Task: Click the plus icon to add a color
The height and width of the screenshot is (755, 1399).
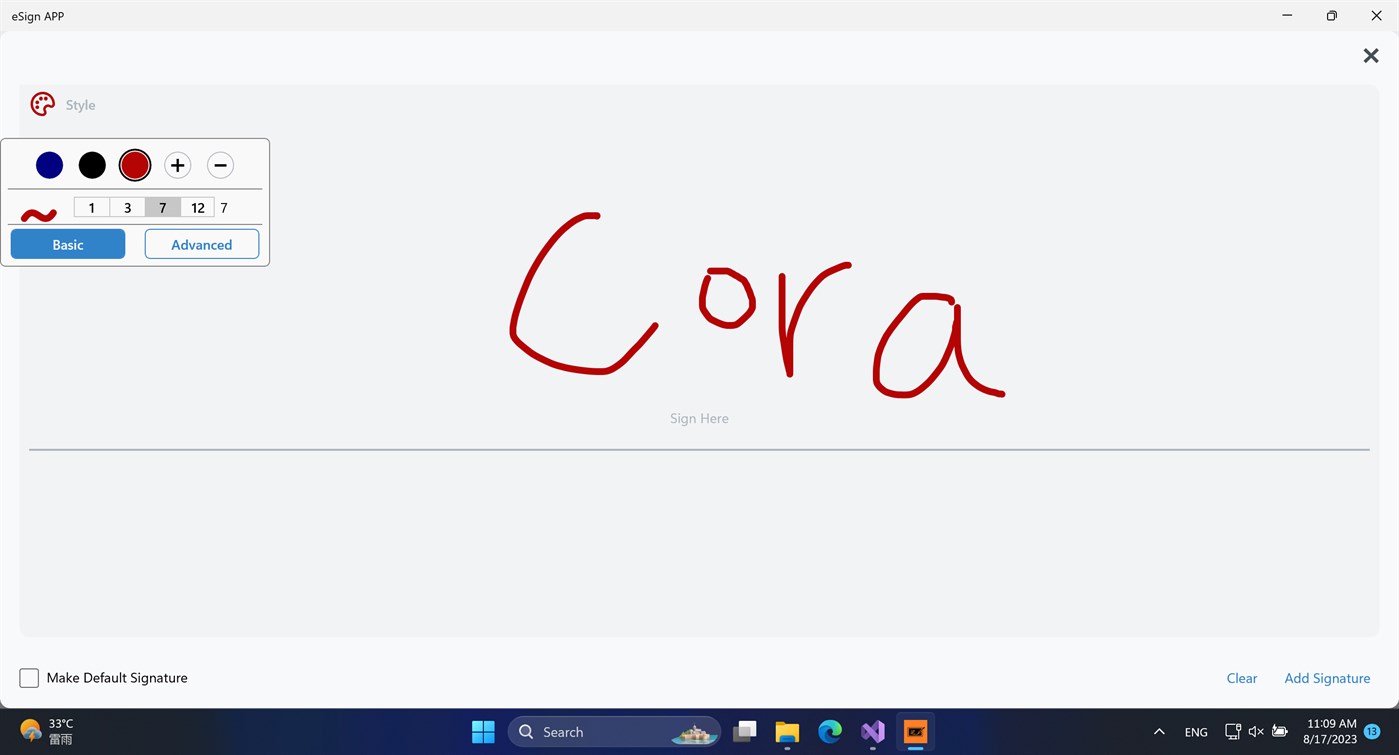Action: tap(177, 165)
